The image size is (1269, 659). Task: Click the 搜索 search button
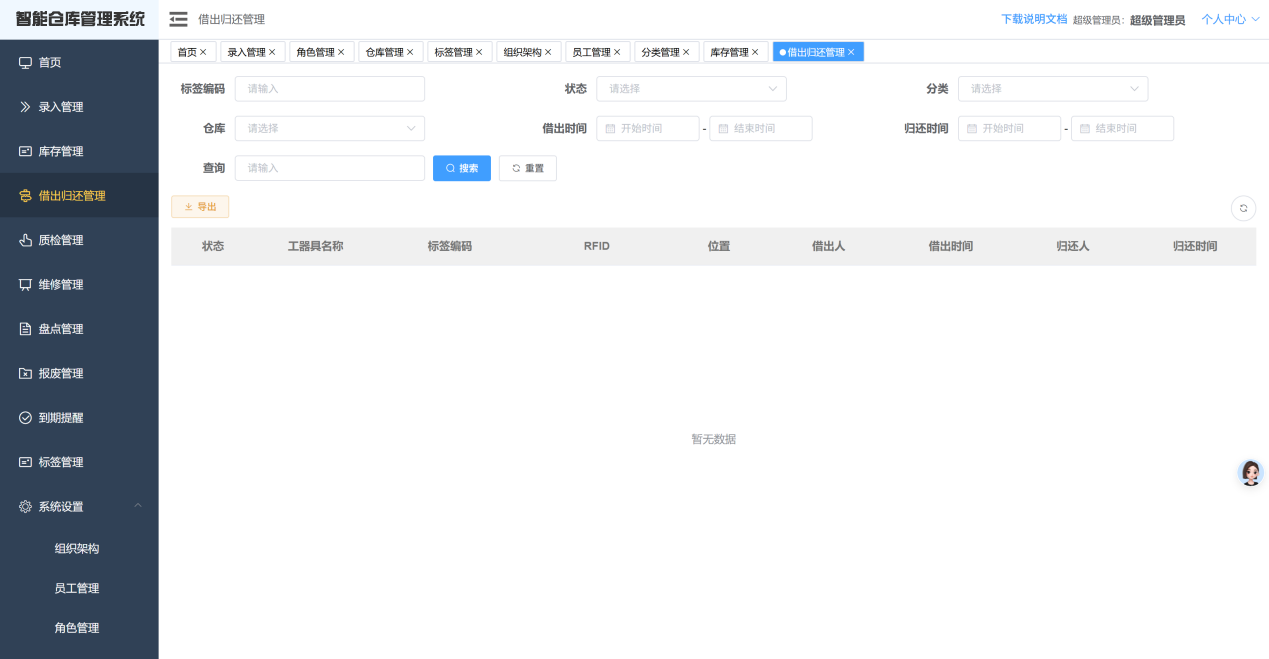[461, 168]
